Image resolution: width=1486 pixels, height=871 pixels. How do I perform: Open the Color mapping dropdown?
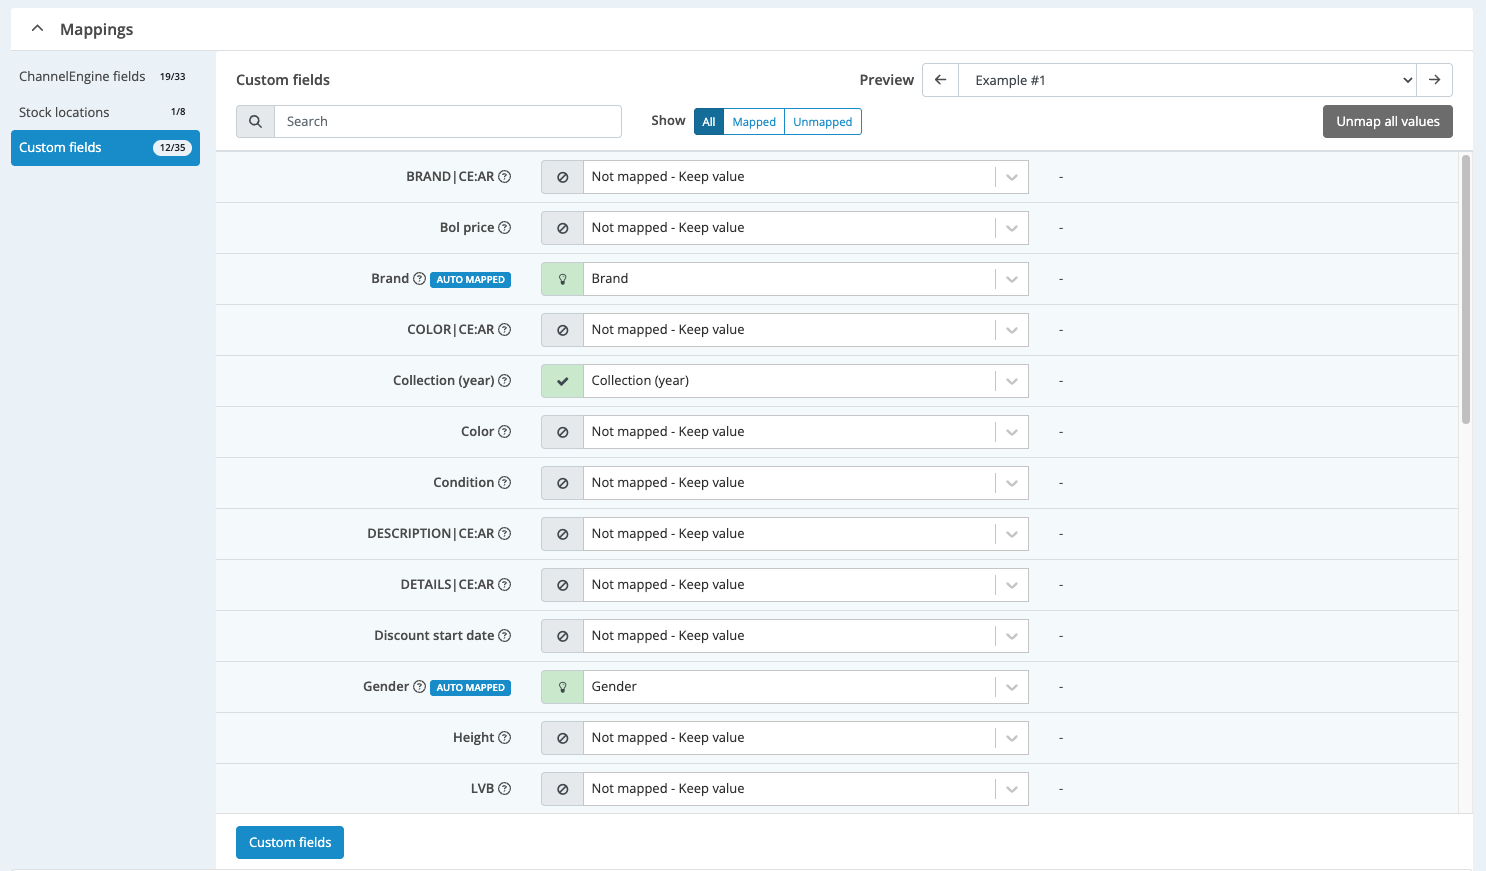point(805,432)
